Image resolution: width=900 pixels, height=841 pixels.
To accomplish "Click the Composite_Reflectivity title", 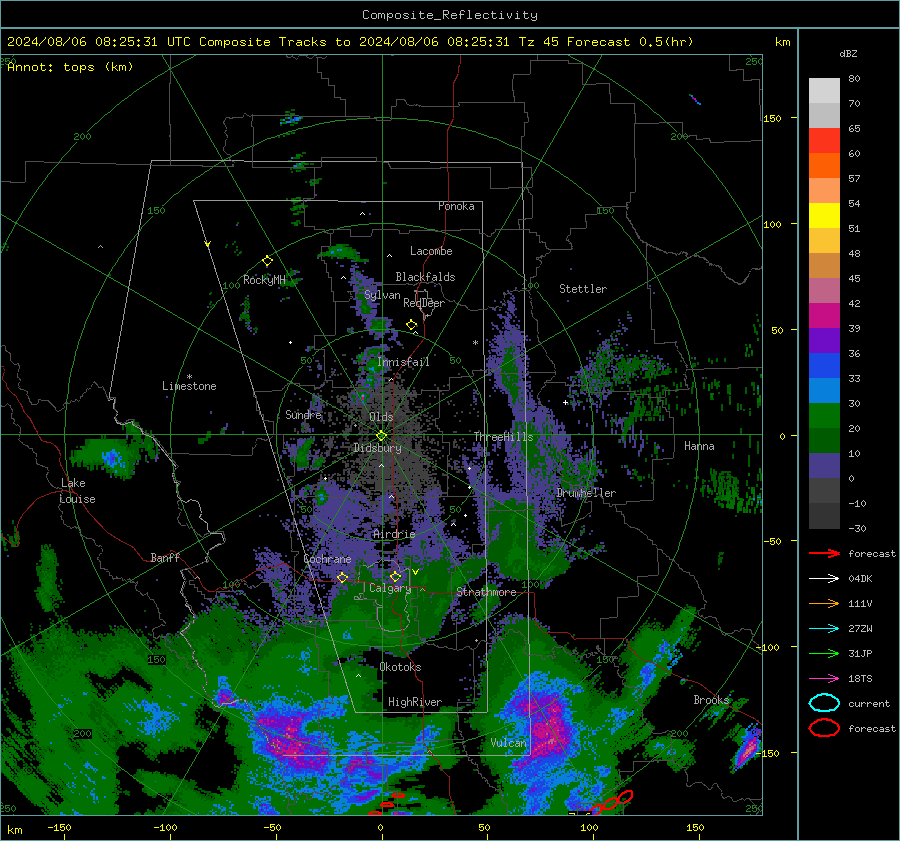I will [450, 15].
